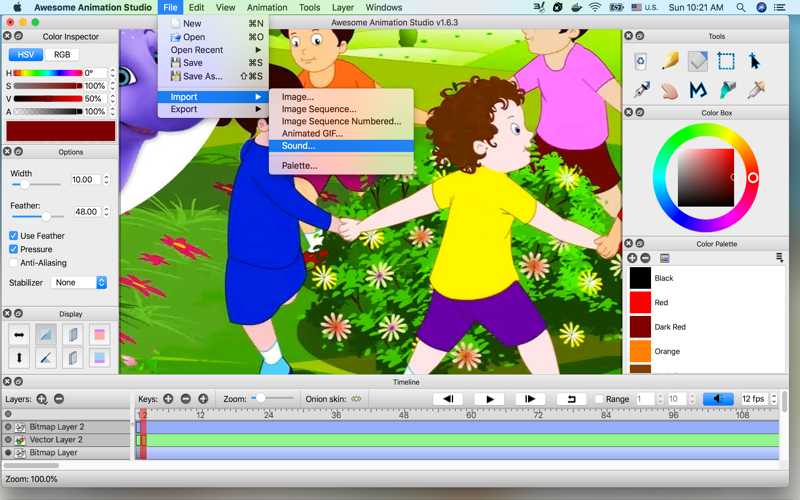
Task: Switch to RGB color mode
Action: (x=62, y=55)
